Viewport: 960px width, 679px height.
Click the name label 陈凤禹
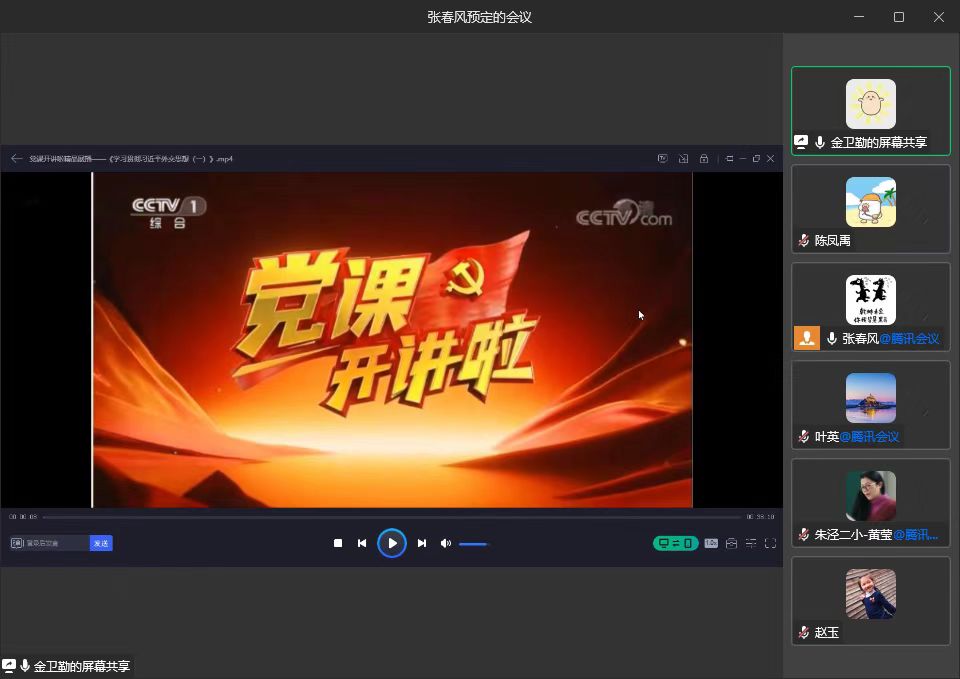pos(833,241)
